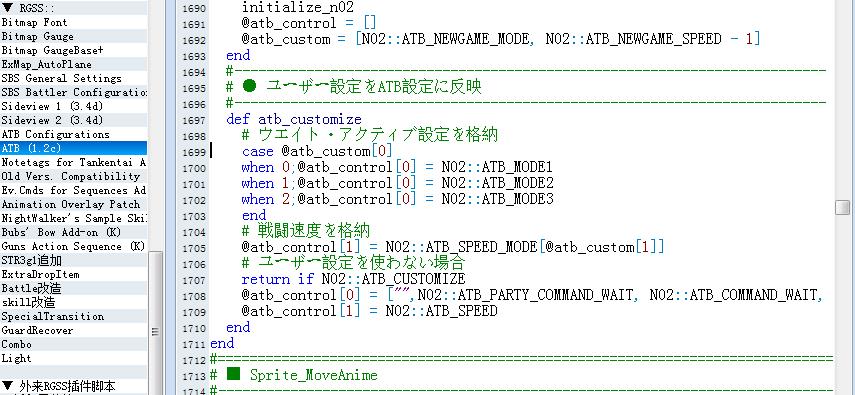Click the 戦闘速度を格納 comment line
This screenshot has width=855, height=395.
306,230
